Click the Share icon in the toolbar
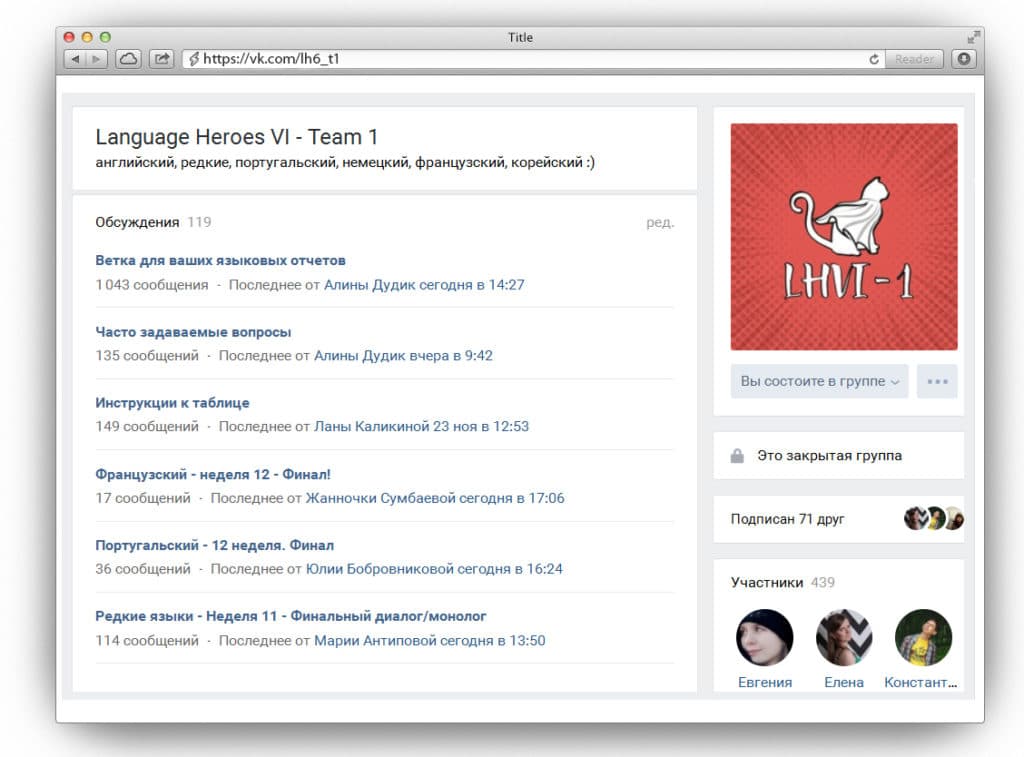1024x757 pixels. point(161,59)
